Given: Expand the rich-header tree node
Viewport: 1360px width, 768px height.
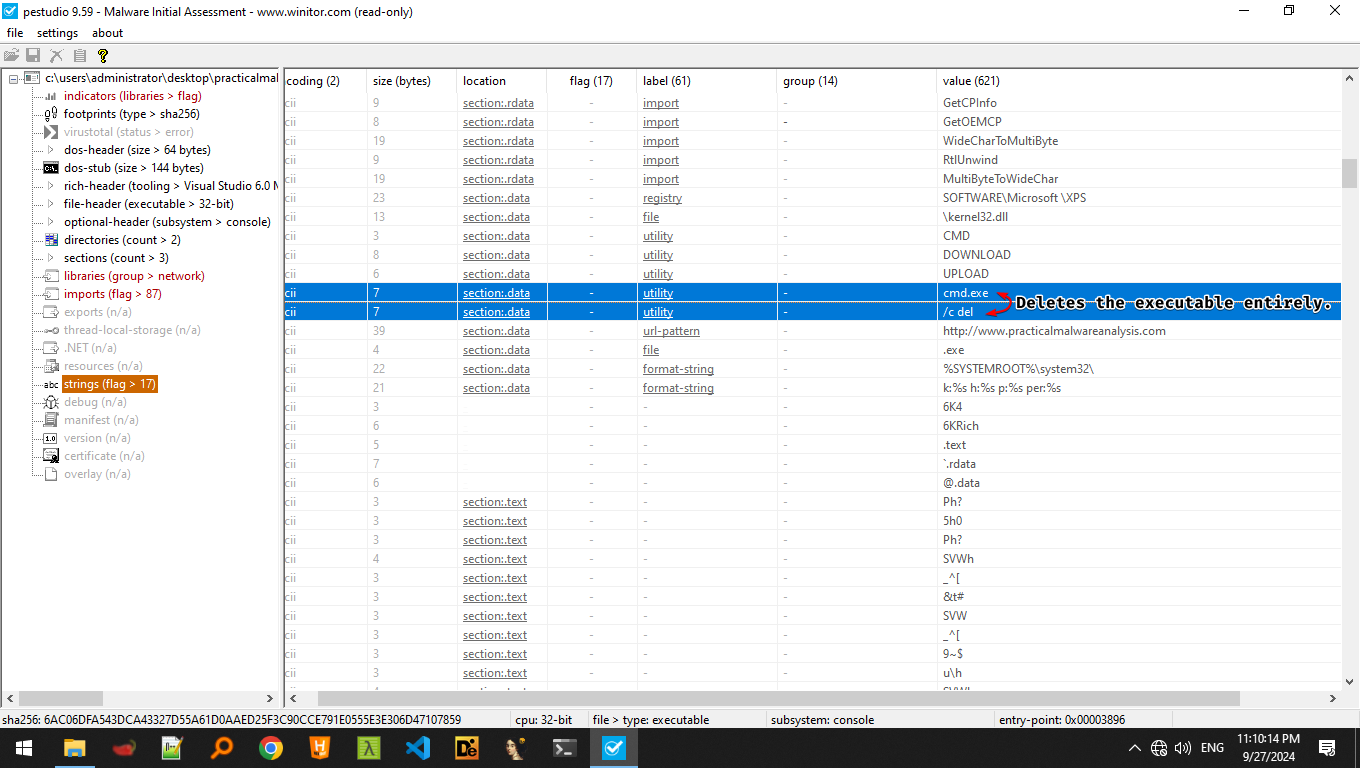Looking at the screenshot, I should (50, 186).
